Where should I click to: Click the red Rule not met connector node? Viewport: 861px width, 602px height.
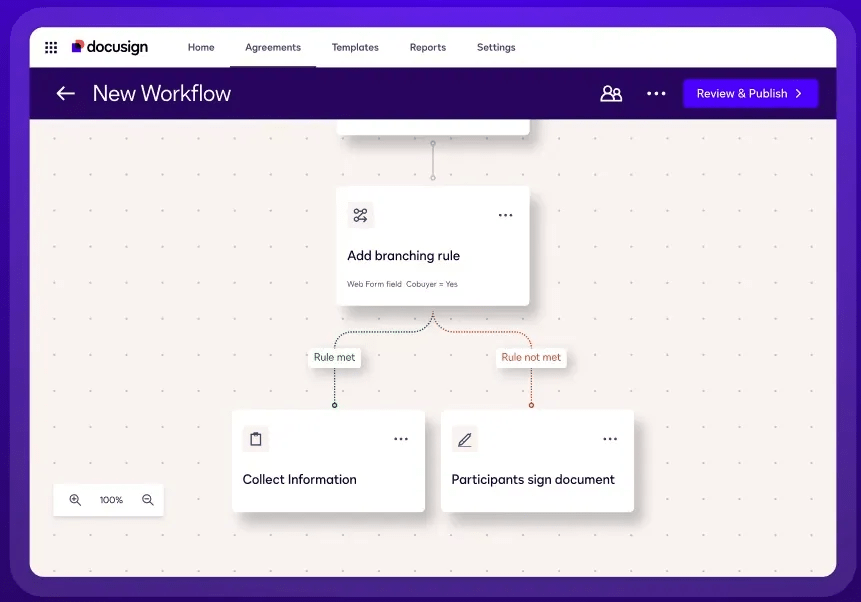pos(531,405)
